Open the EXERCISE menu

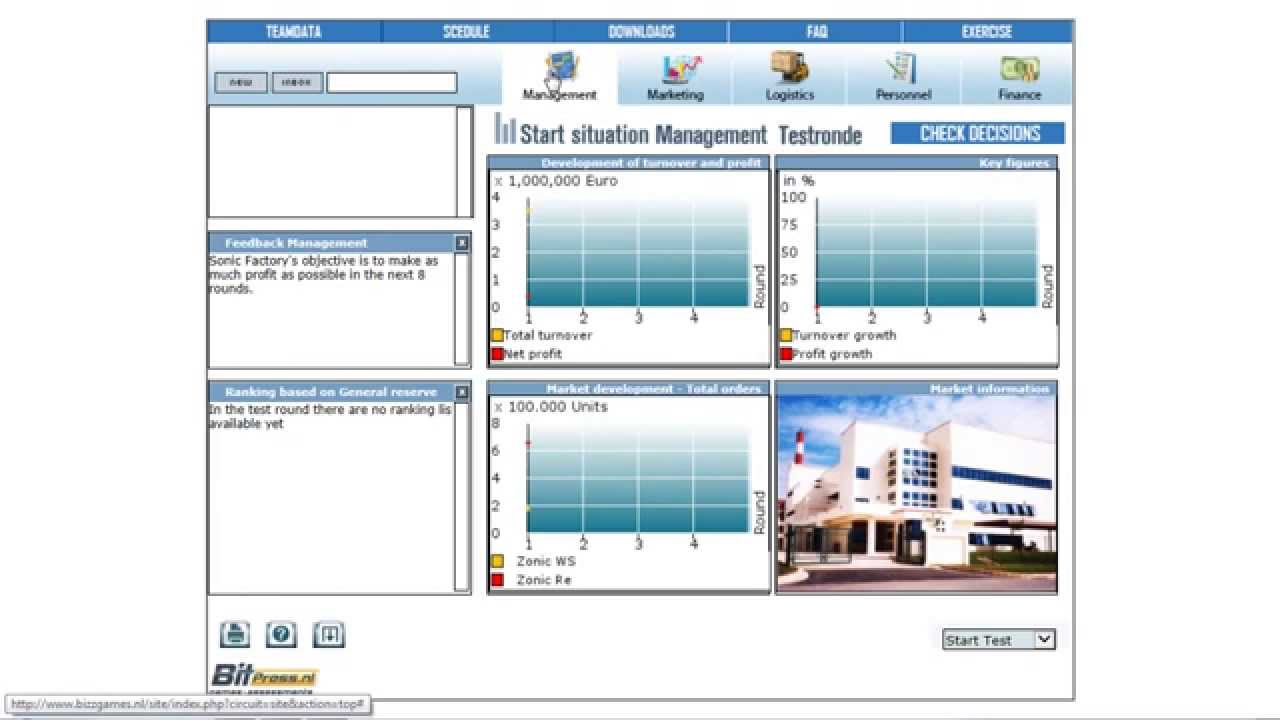pyautogui.click(x=987, y=32)
